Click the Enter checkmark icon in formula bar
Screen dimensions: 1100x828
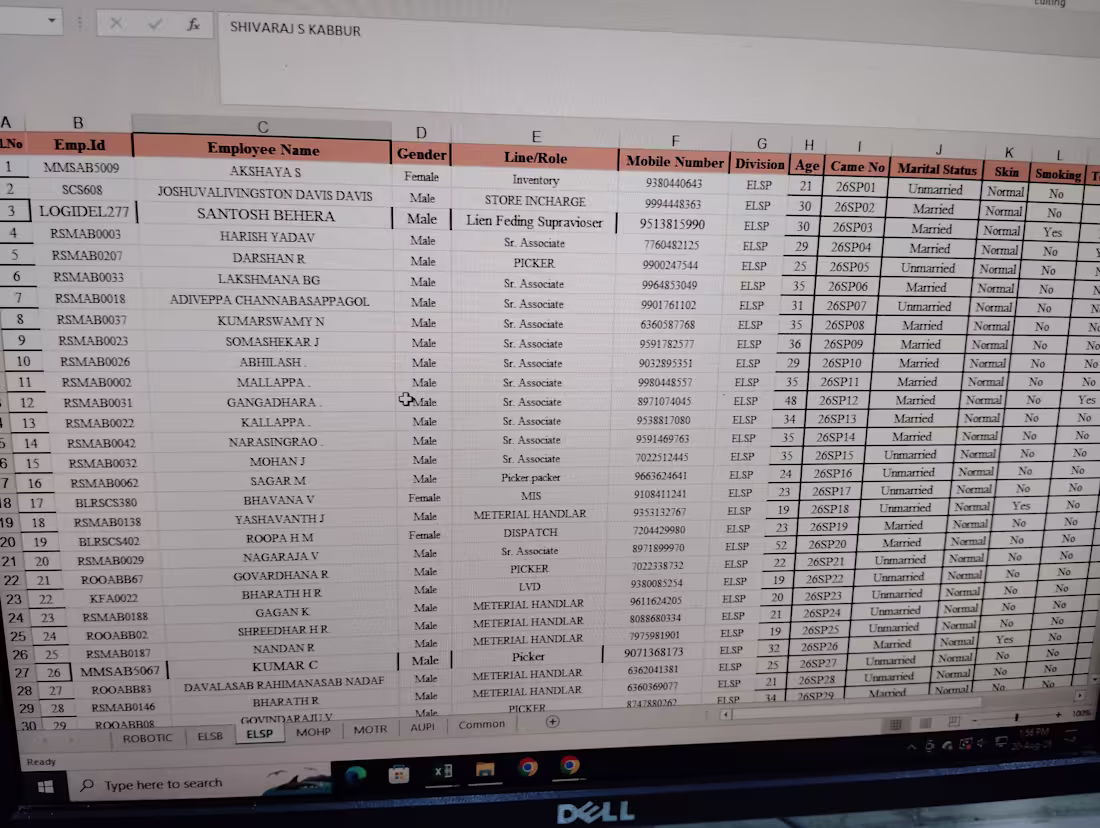[x=155, y=25]
